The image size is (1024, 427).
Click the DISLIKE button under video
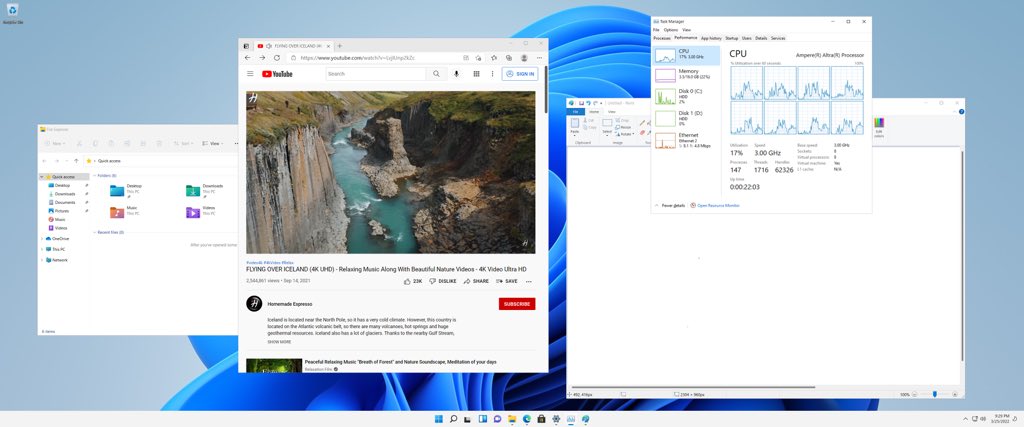pos(443,281)
